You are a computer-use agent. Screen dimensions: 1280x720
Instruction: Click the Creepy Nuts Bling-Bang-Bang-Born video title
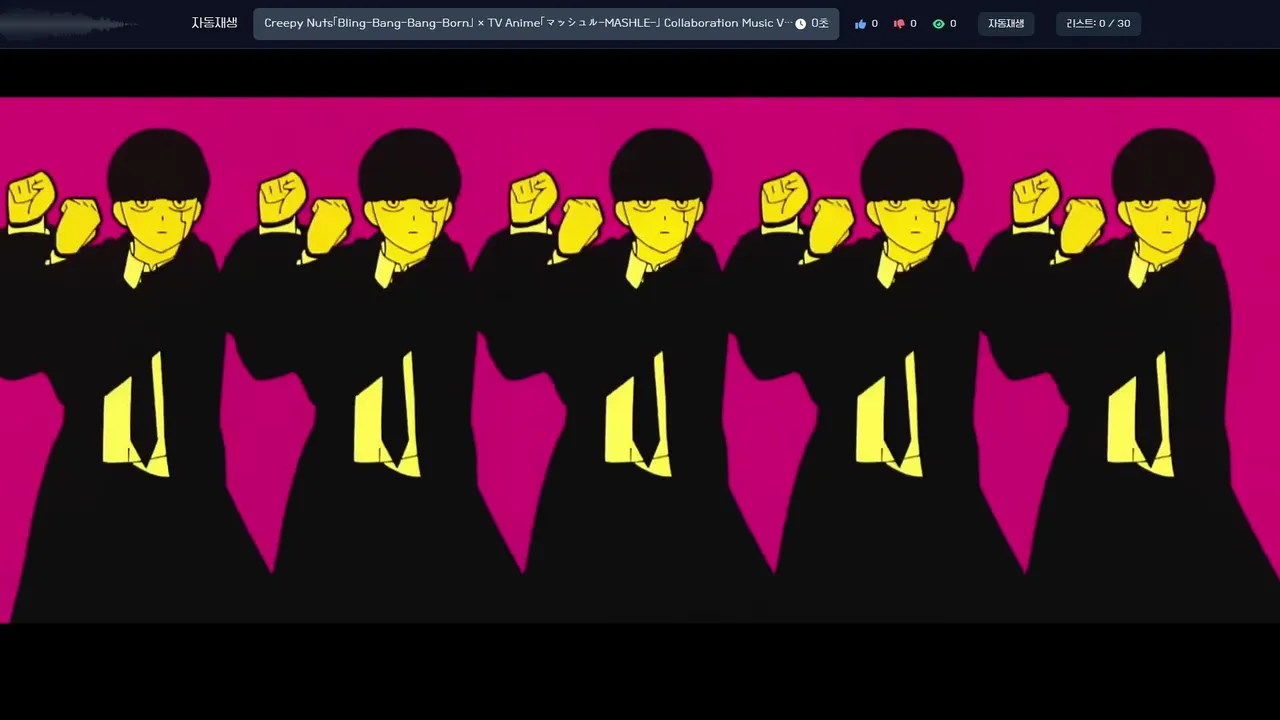[528, 23]
